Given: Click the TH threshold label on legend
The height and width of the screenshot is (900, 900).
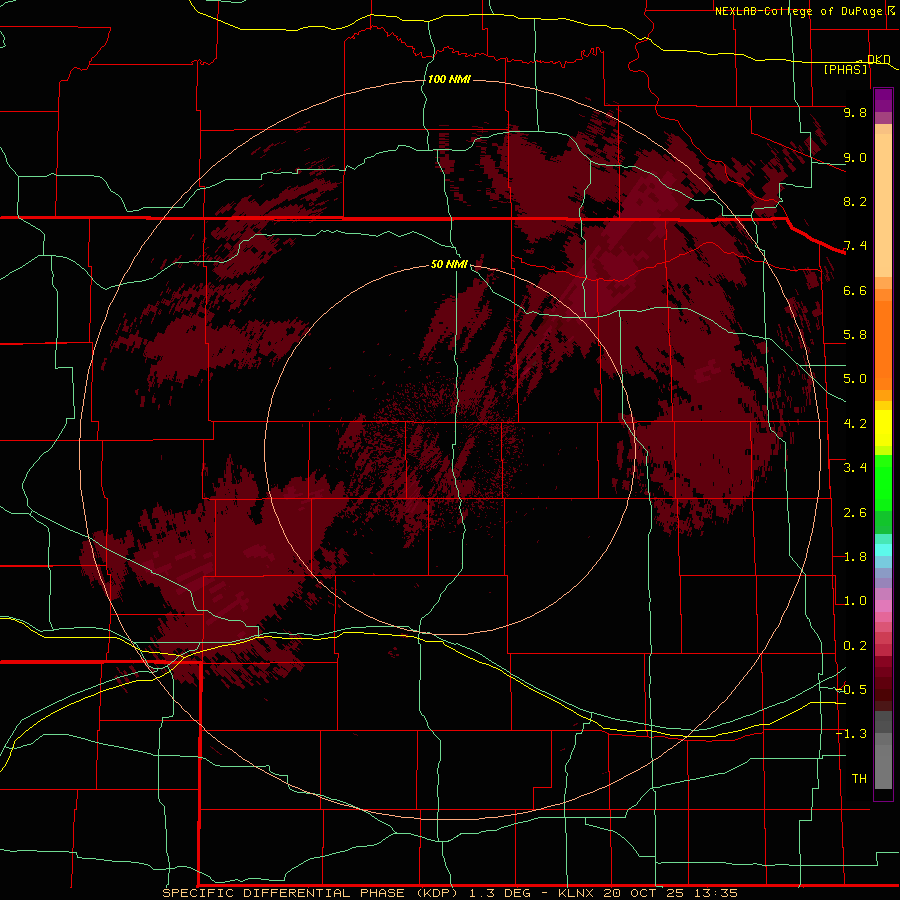Looking at the screenshot, I should coord(859,779).
